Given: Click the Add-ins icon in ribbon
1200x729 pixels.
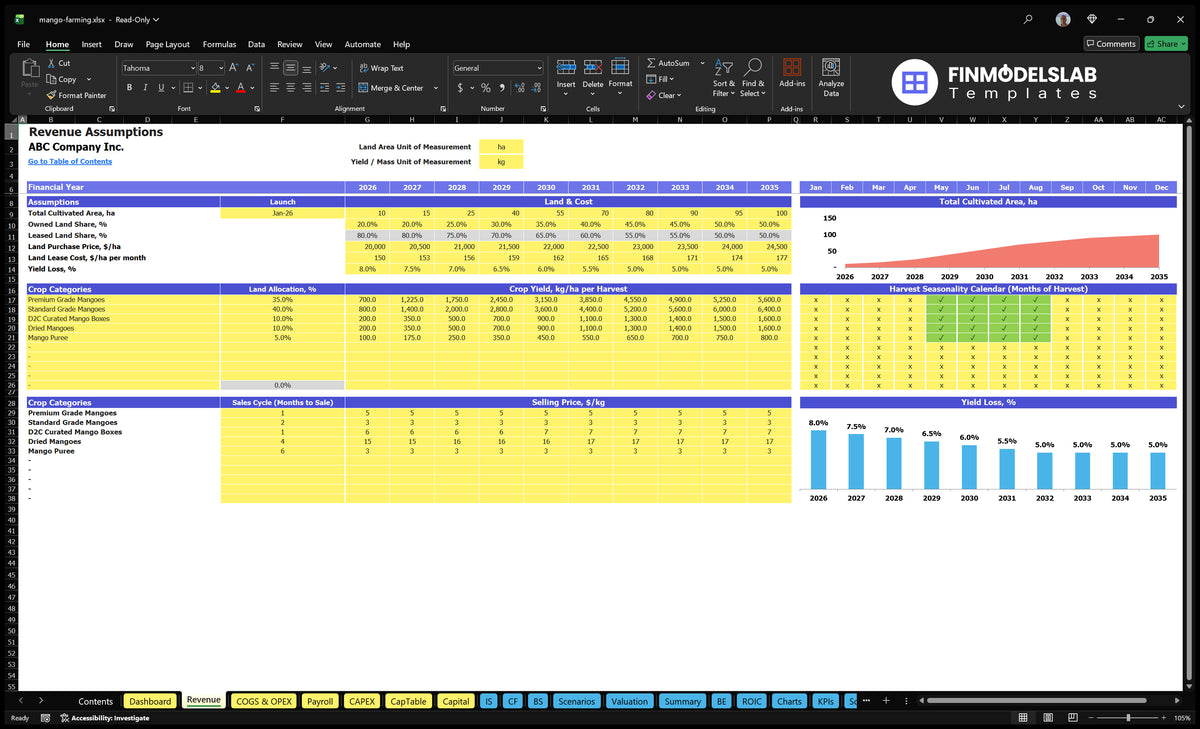Looking at the screenshot, I should (x=792, y=72).
